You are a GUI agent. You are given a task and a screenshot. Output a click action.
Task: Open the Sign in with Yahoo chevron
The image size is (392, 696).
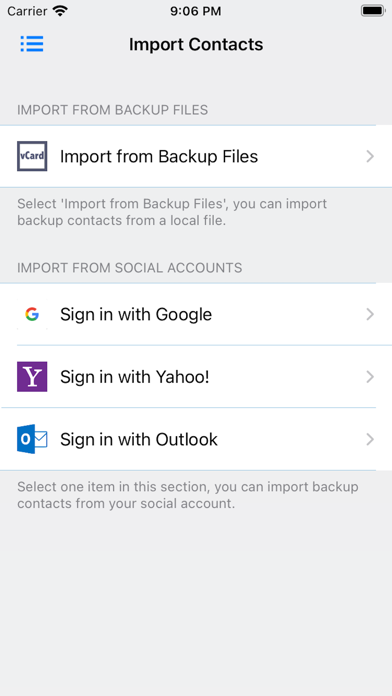pyautogui.click(x=370, y=377)
